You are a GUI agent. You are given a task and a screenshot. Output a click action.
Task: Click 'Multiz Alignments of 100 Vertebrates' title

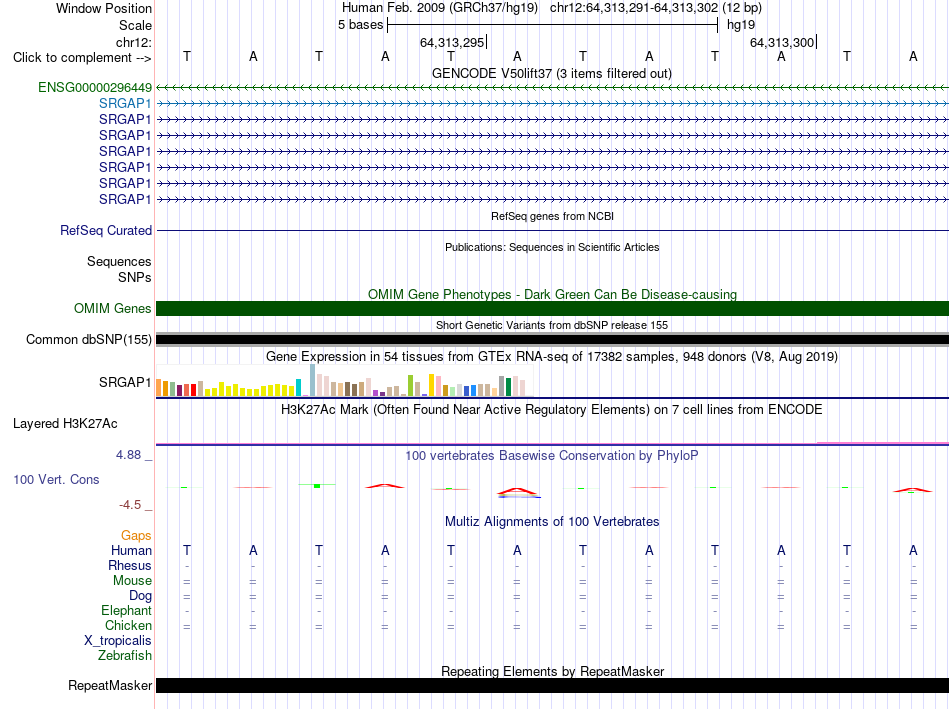pos(552,521)
